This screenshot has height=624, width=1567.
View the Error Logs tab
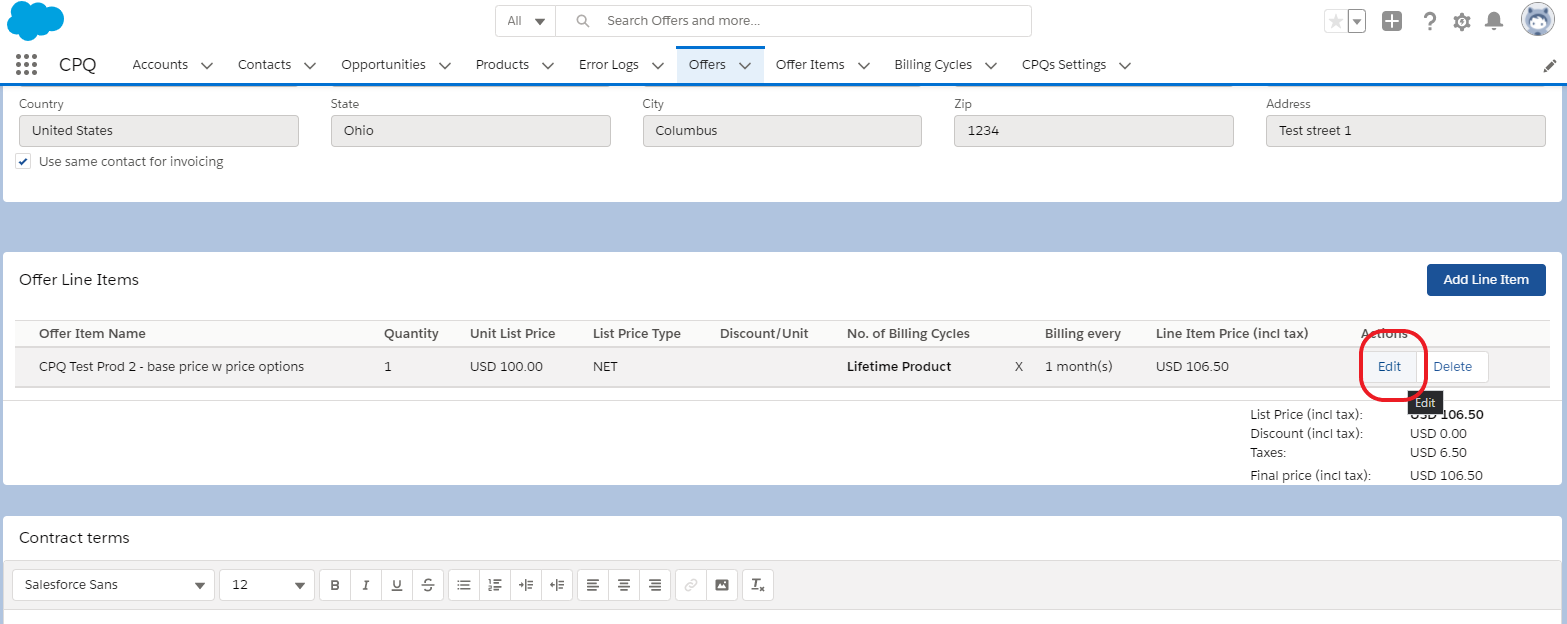pyautogui.click(x=608, y=65)
